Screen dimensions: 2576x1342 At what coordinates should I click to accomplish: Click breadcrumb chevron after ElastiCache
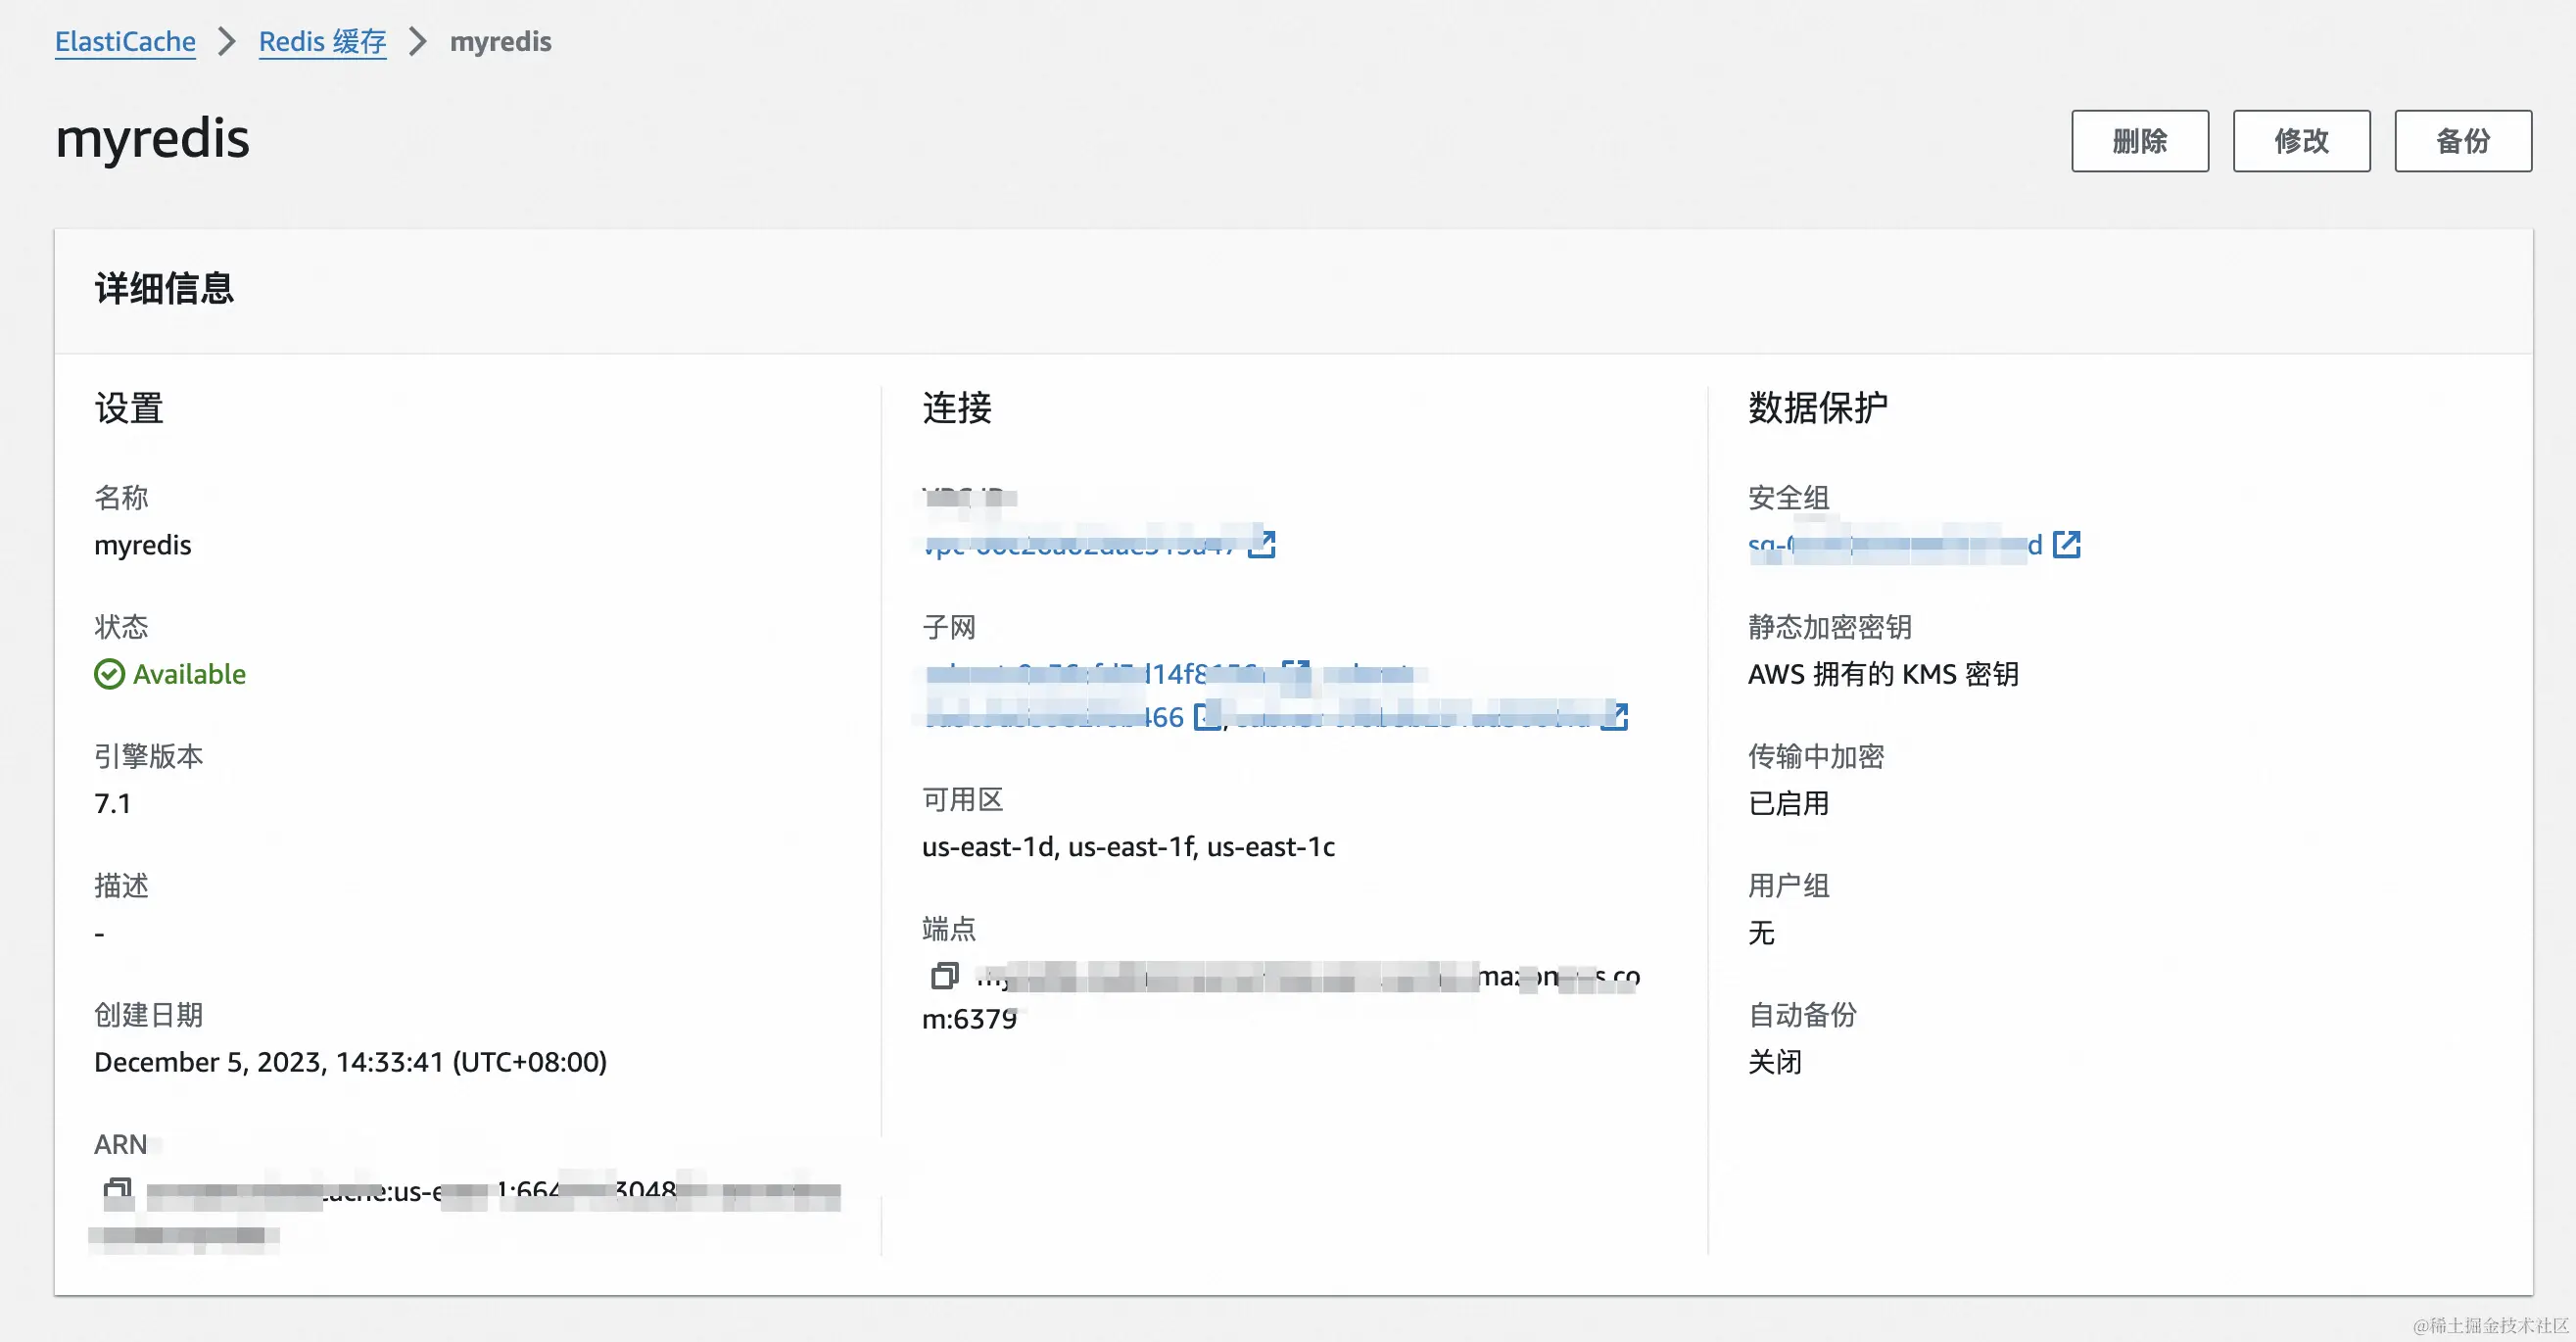point(227,42)
